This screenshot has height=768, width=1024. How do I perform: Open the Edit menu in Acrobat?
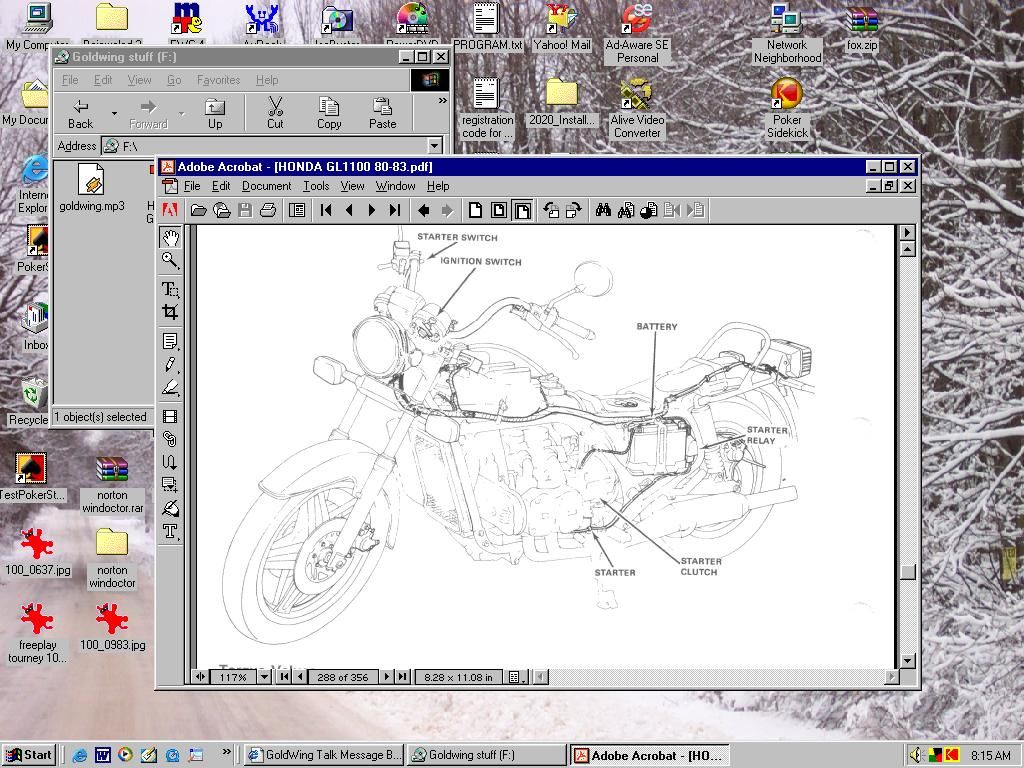coord(221,186)
